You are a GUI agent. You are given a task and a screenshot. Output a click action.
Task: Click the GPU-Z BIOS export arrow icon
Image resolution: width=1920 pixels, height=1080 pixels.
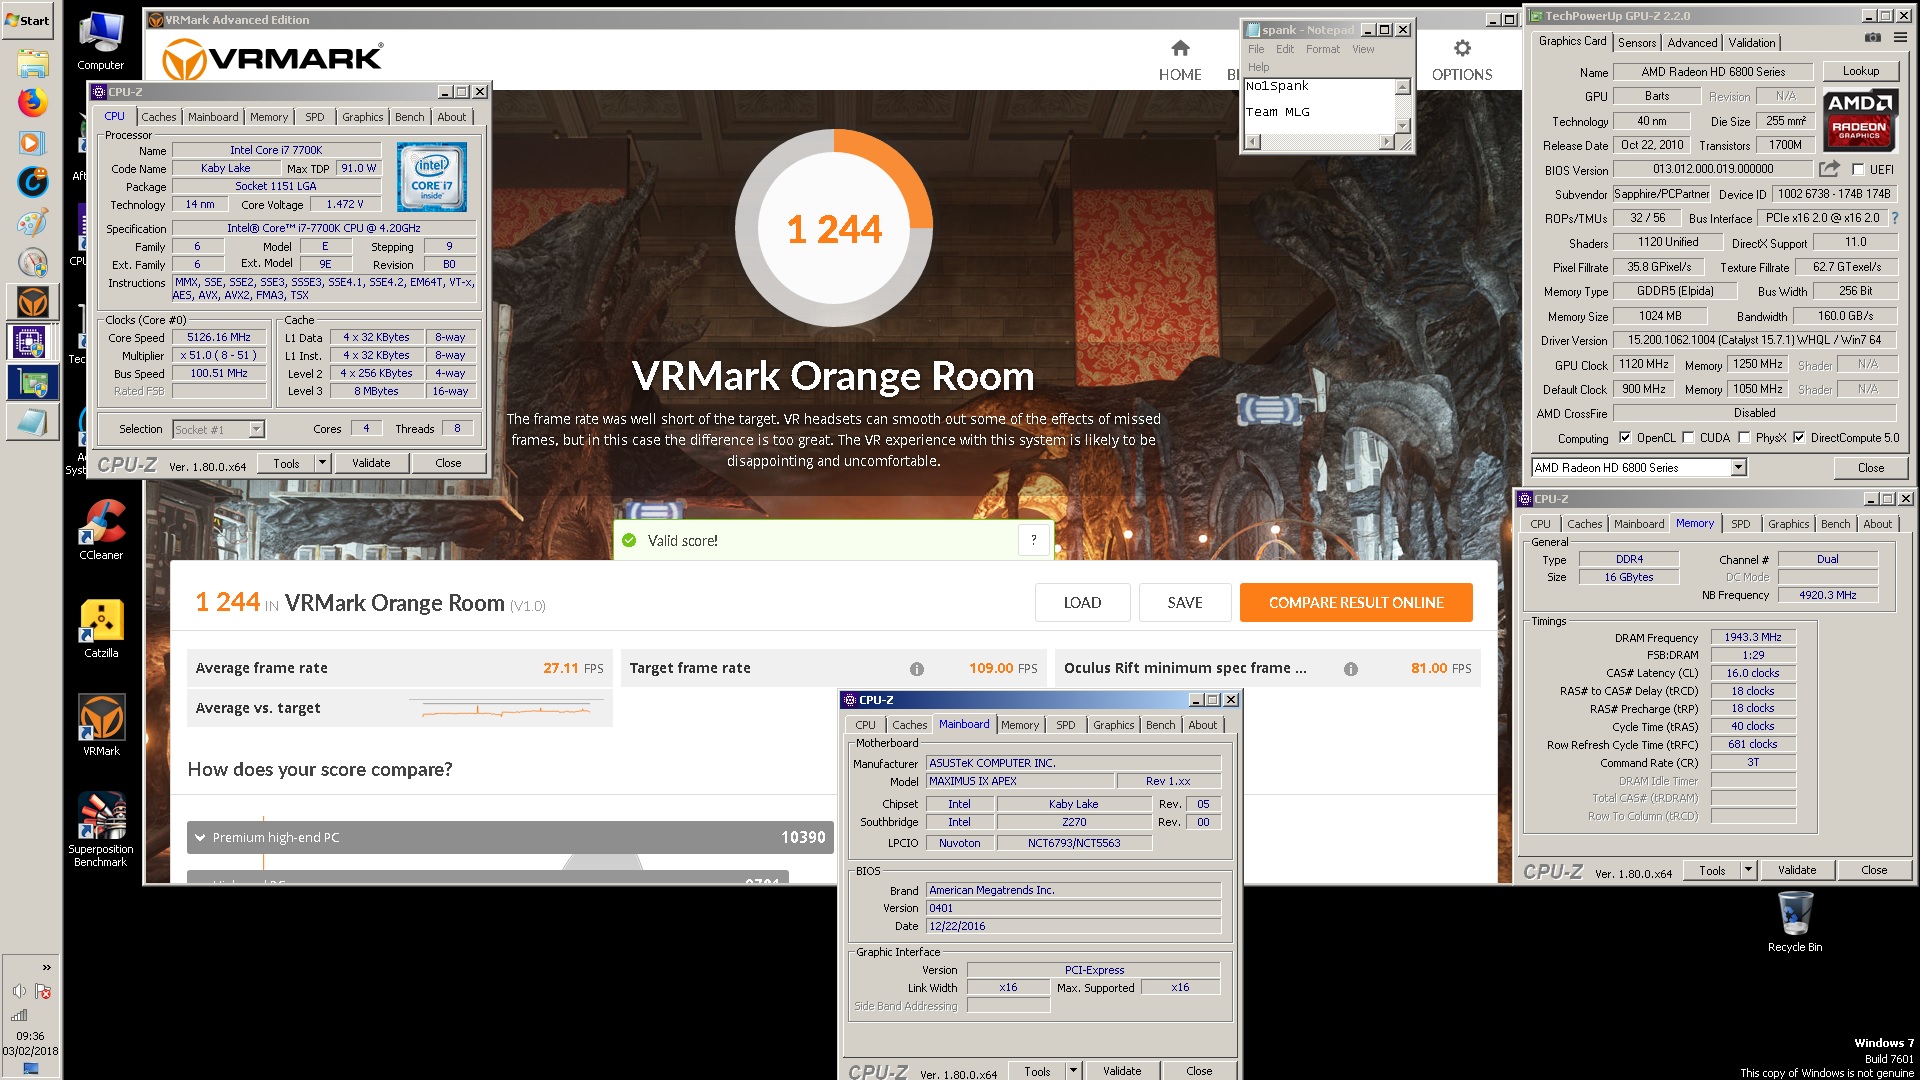point(1829,169)
